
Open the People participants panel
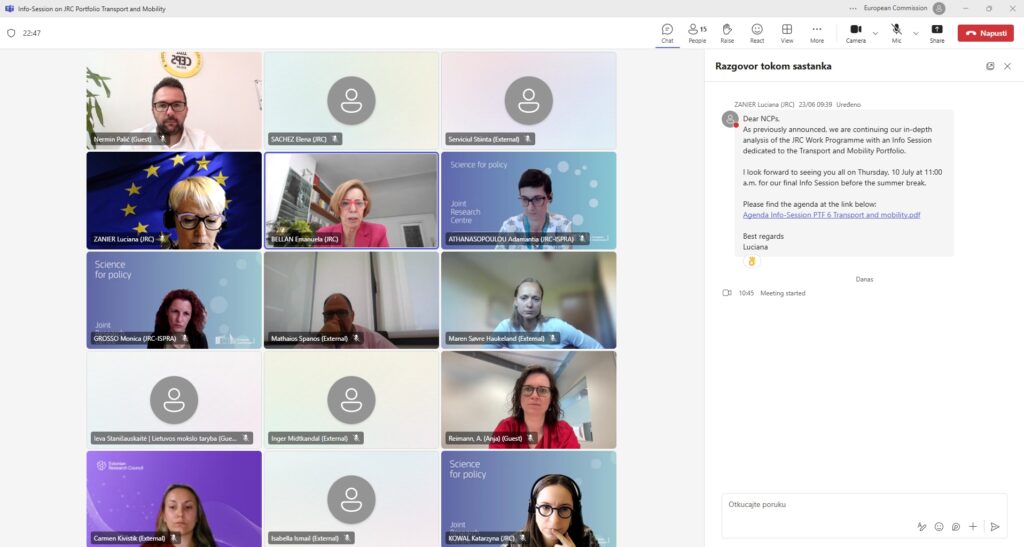pyautogui.click(x=697, y=33)
